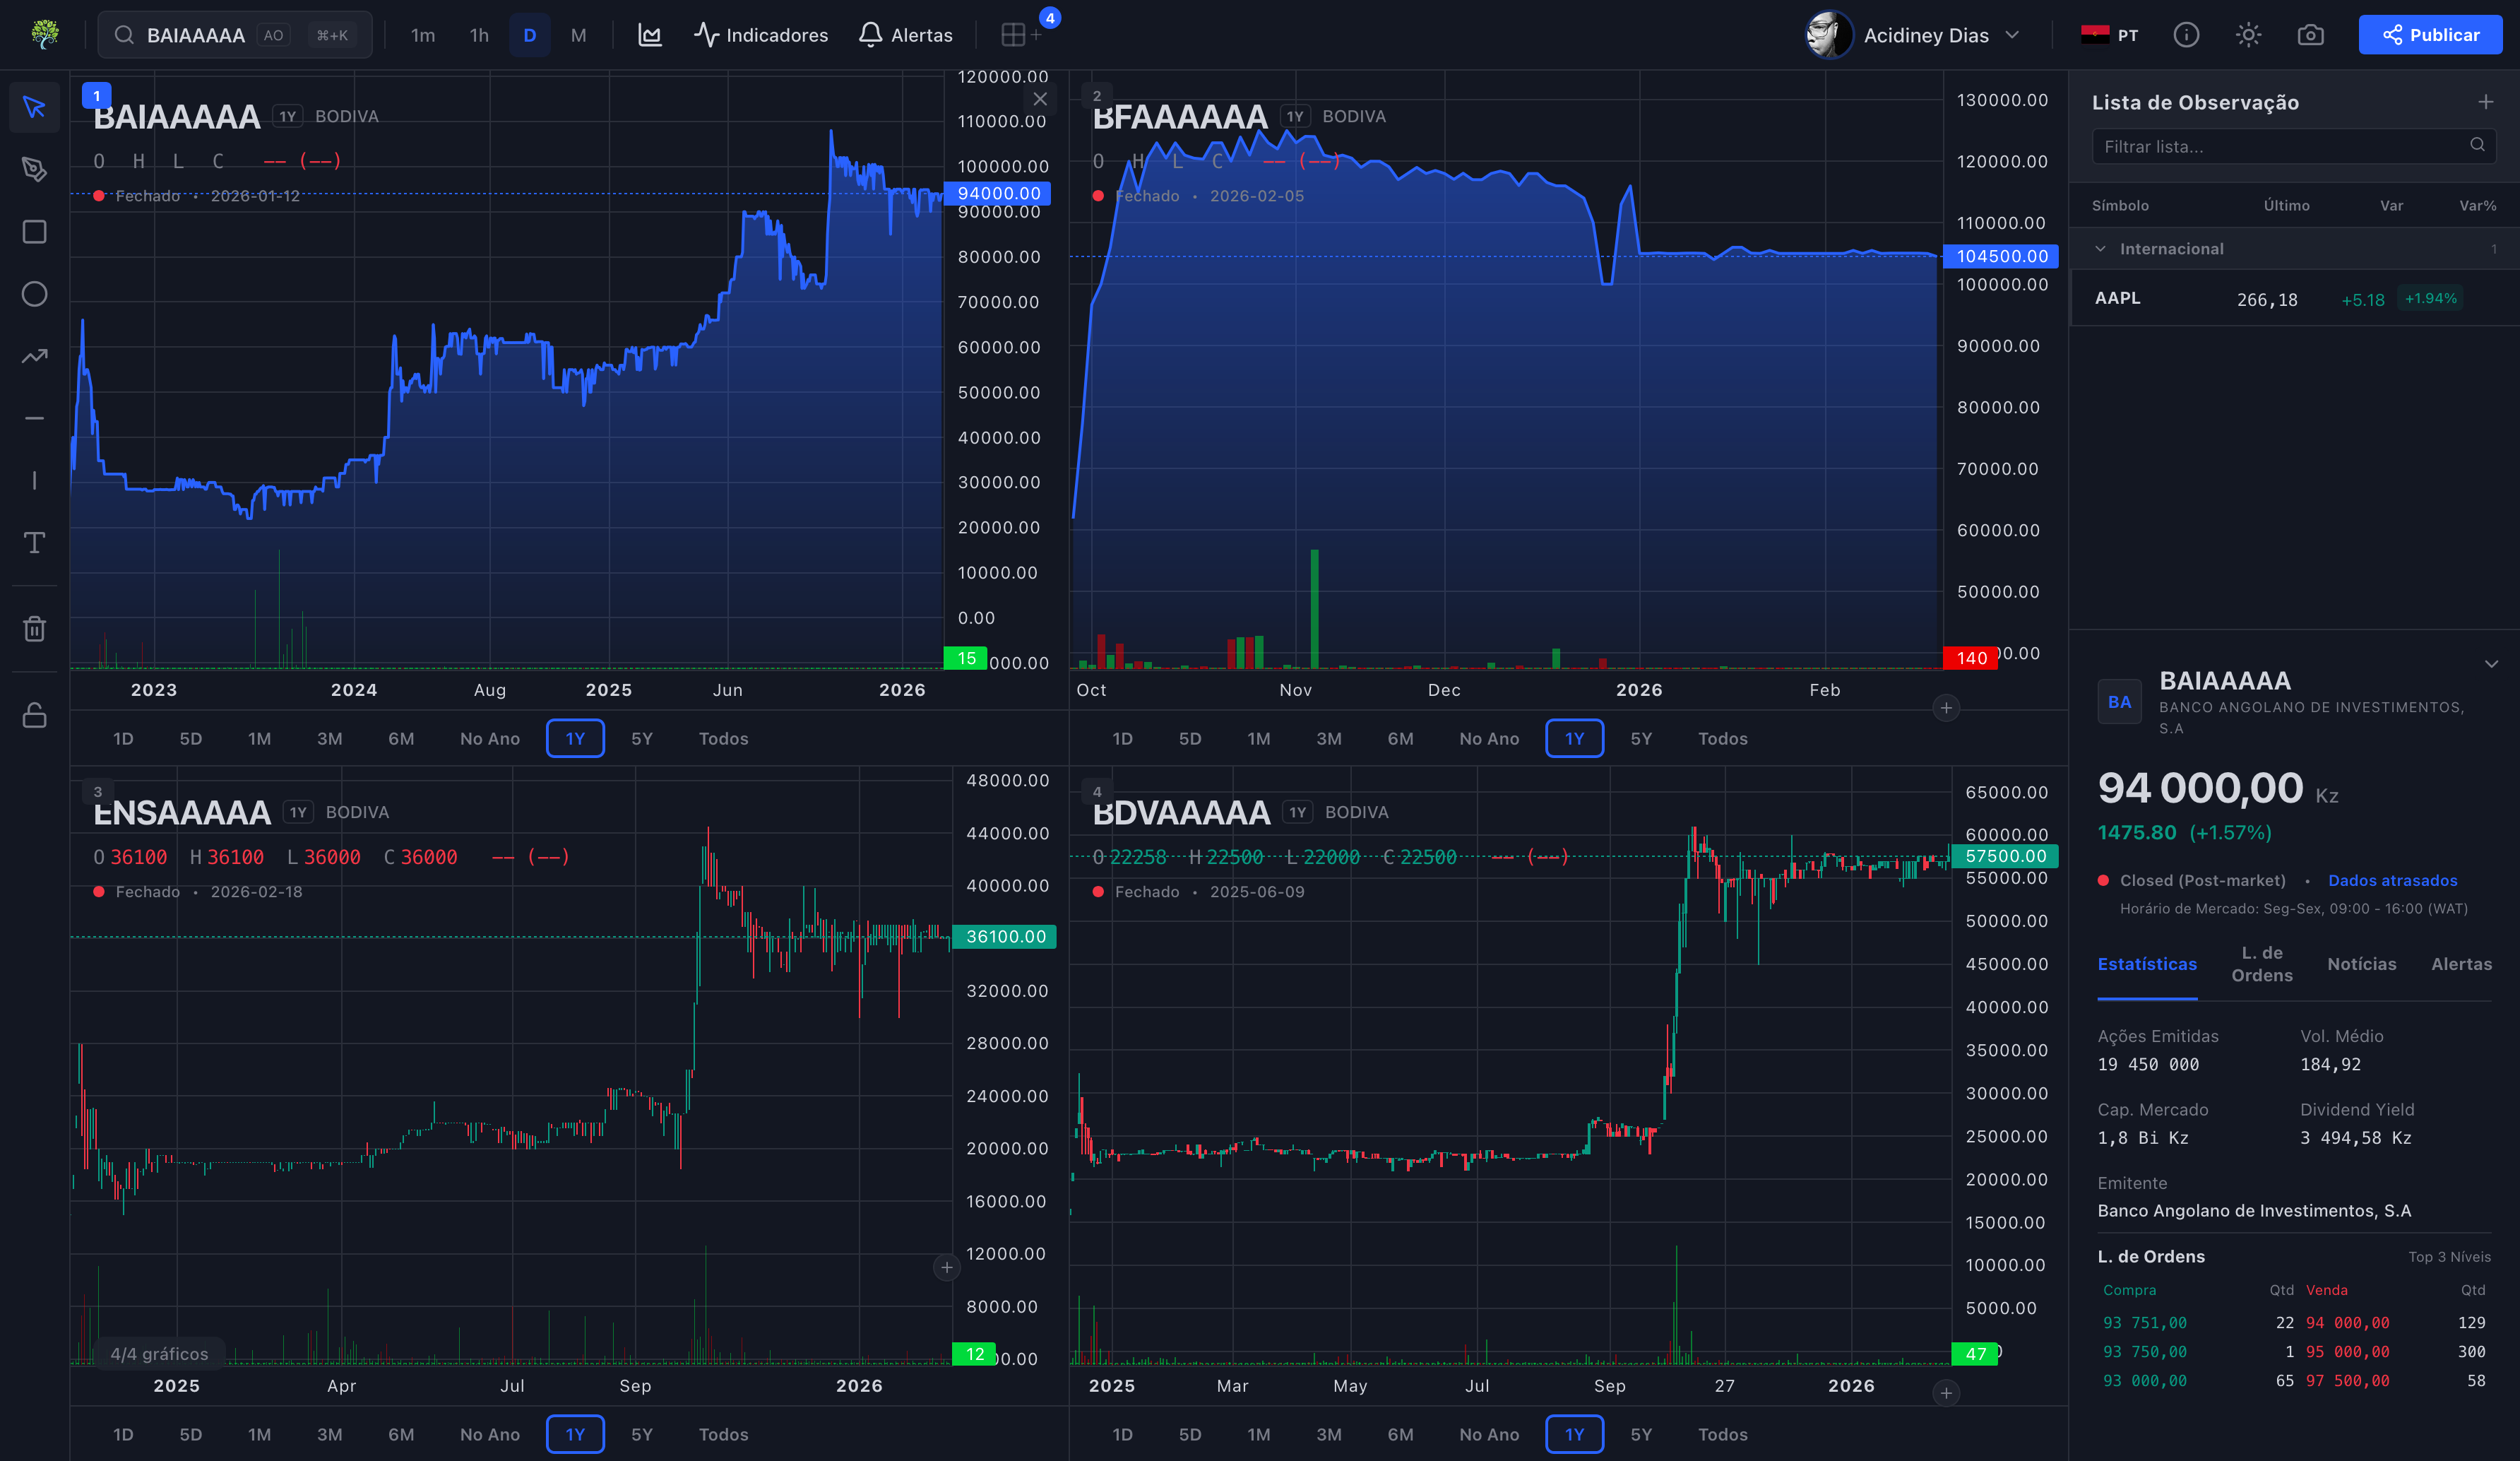This screenshot has height=1461, width=2520.
Task: Click the 104500.00 price label on BFAAAAAA
Action: click(x=2001, y=256)
